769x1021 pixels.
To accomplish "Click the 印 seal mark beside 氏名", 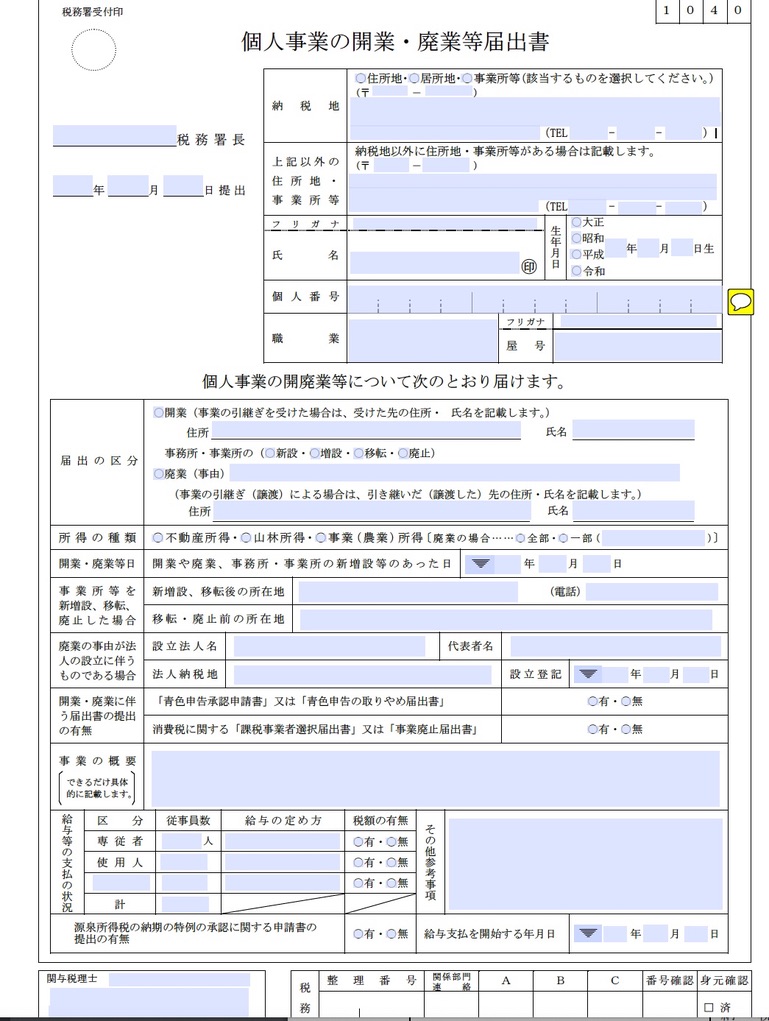I will coord(529,266).
